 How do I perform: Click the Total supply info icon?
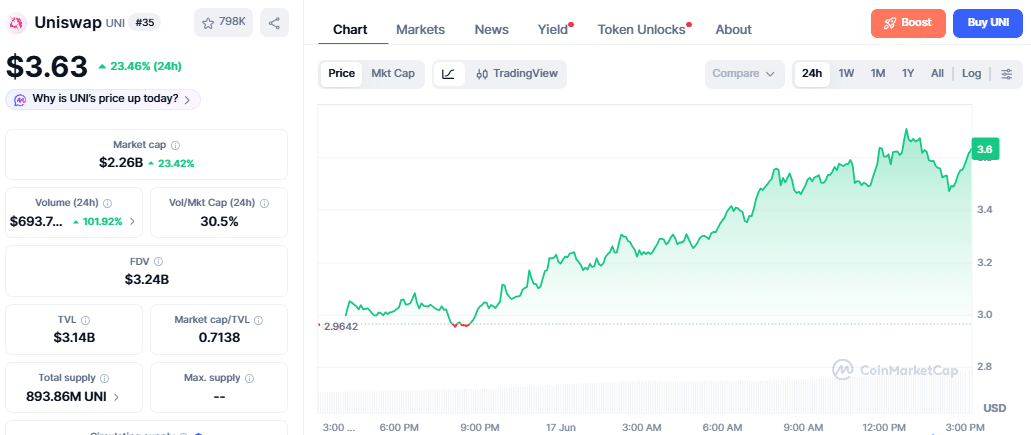tap(105, 378)
